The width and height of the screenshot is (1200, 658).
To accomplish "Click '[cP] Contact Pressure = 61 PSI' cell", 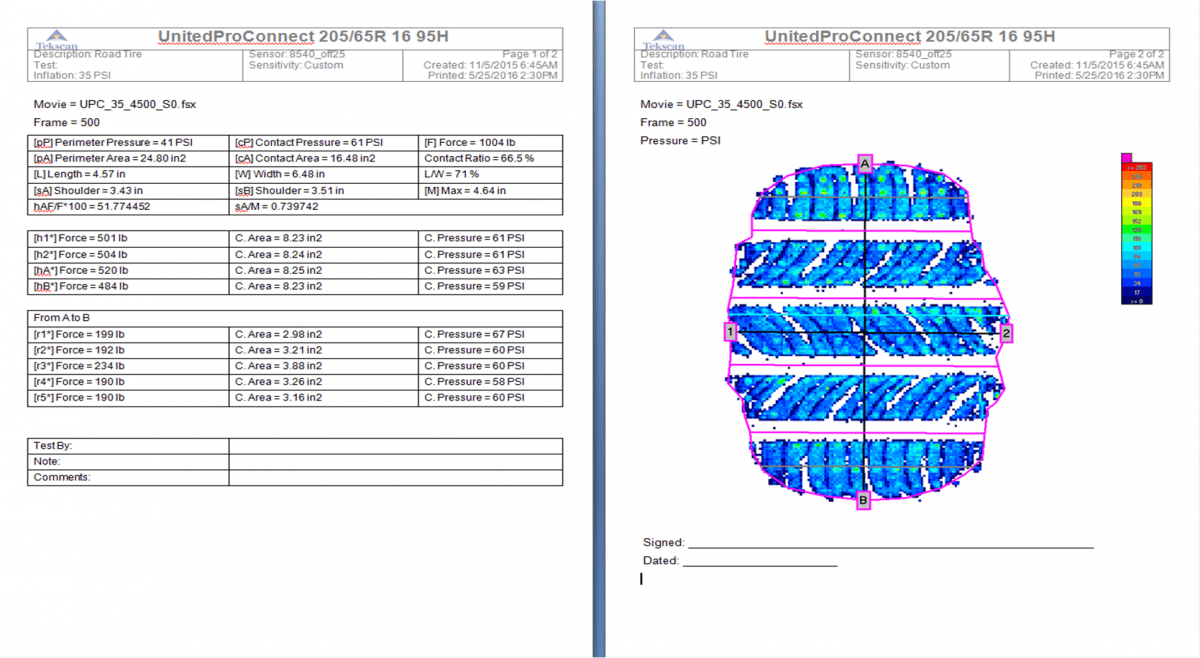I will pyautogui.click(x=324, y=142).
